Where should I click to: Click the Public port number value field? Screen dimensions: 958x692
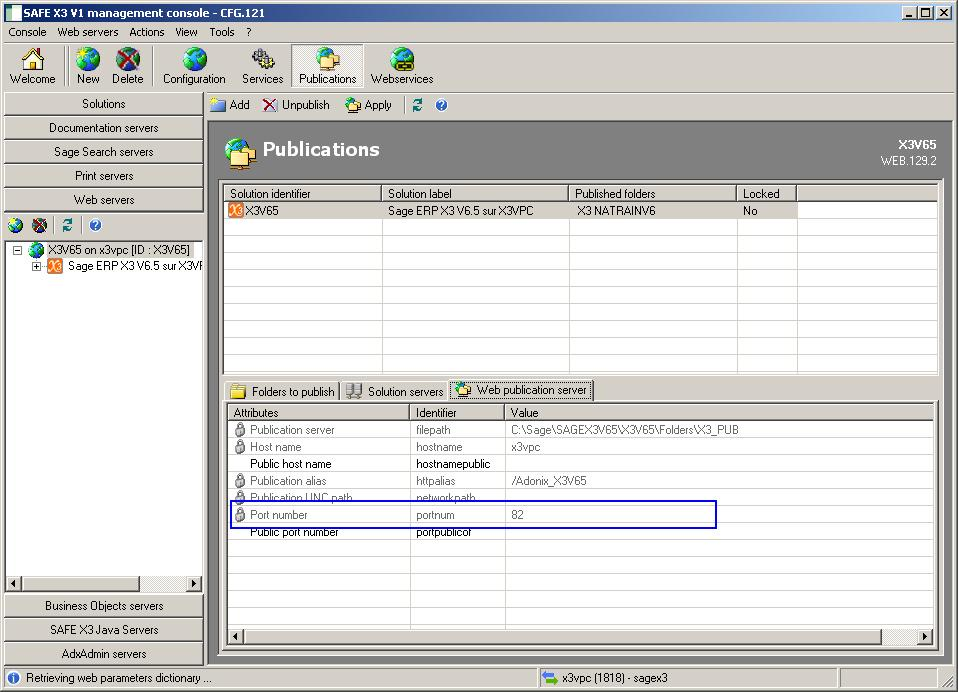(x=719, y=532)
